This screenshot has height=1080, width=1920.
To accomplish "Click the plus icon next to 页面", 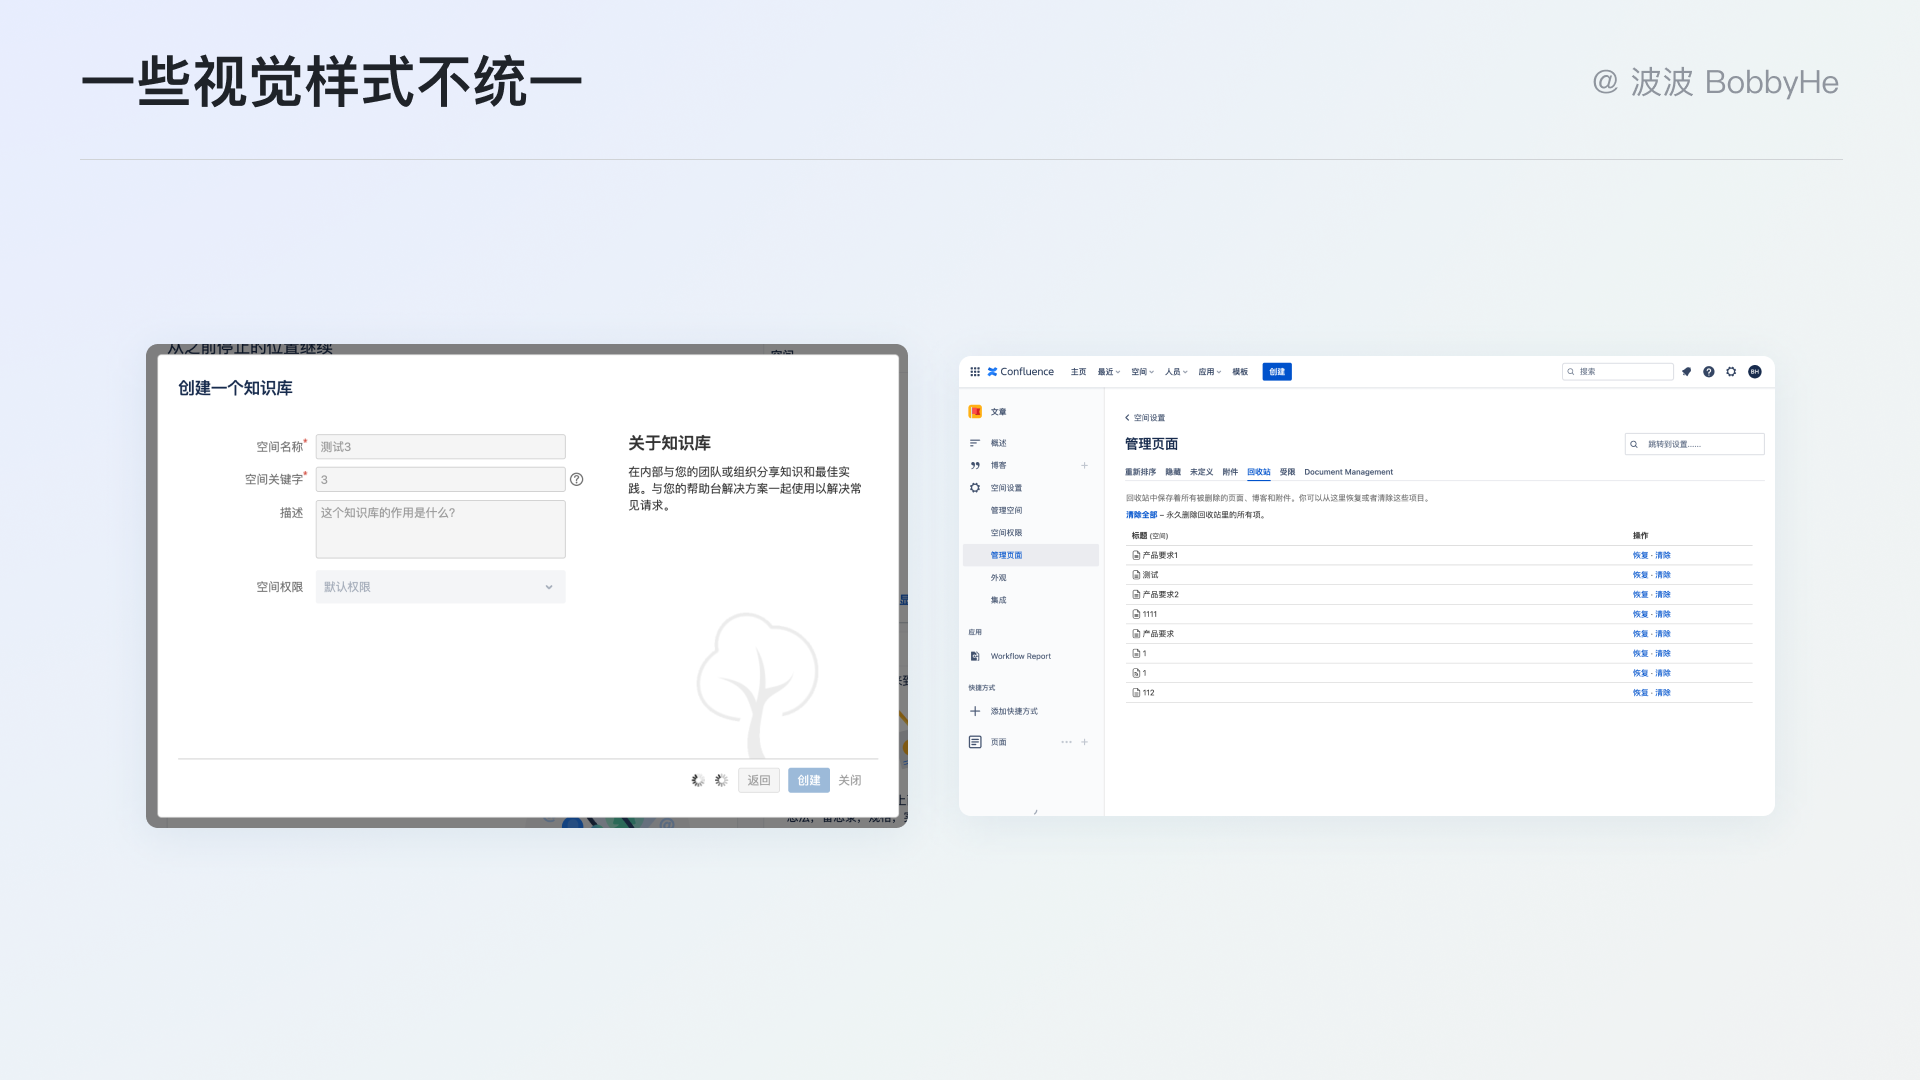I will click(1084, 742).
